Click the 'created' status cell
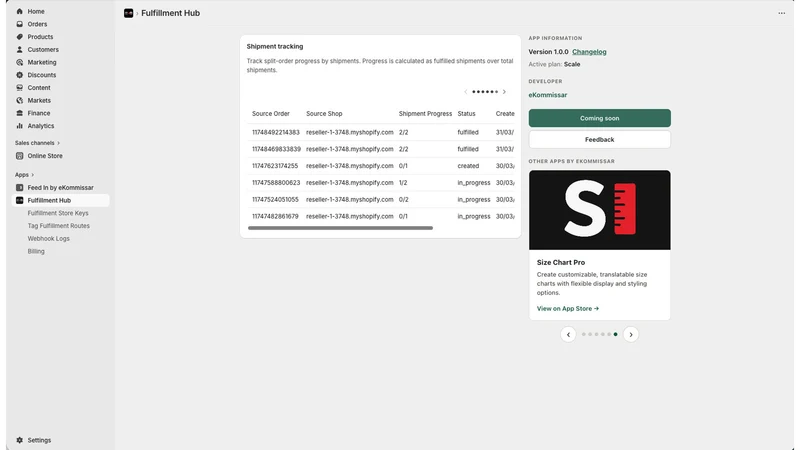The image size is (800, 450). click(468, 166)
